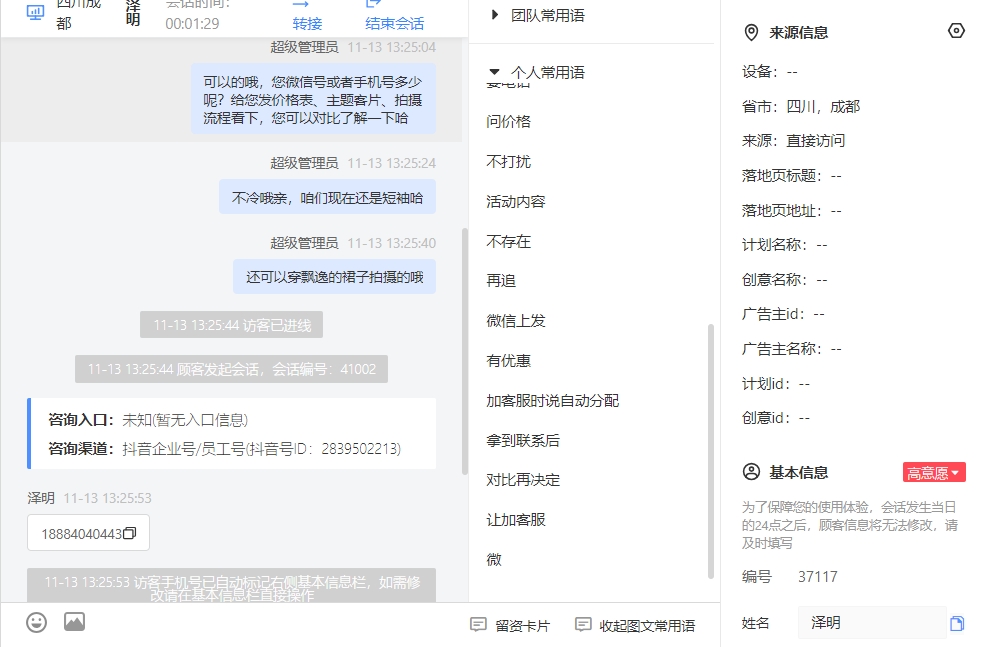Click the 设备 row in 来源信息
Image resolution: width=984 pixels, height=647 pixels.
coord(769,72)
